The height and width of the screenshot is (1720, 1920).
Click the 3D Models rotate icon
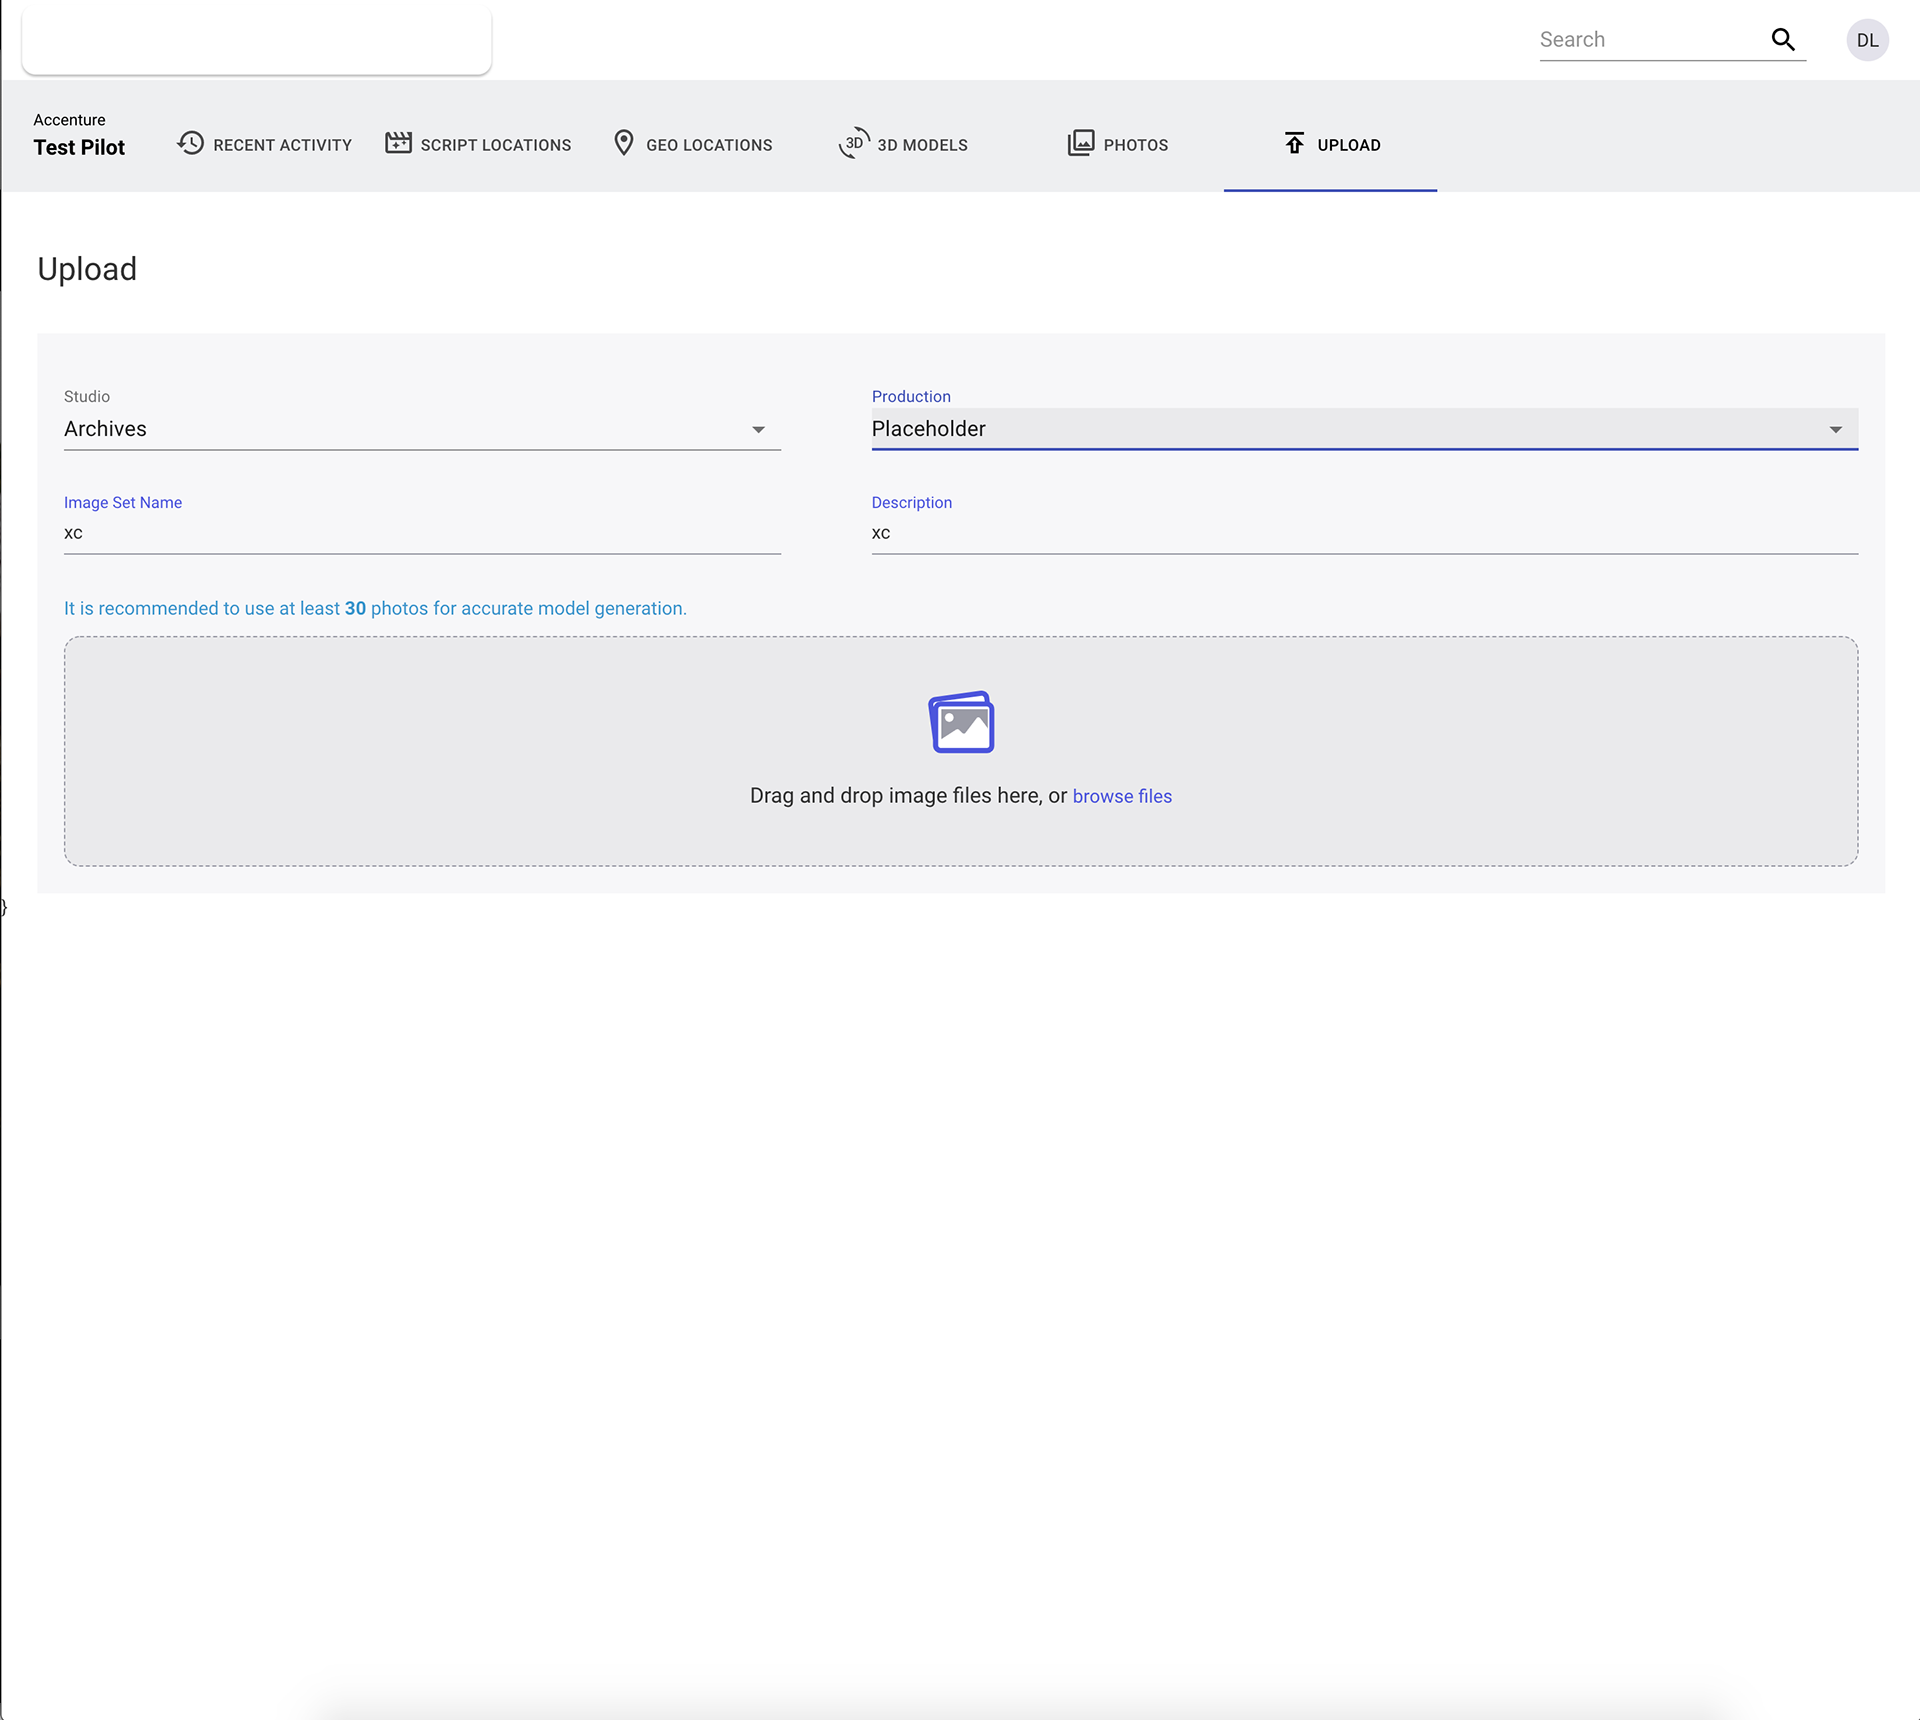[x=853, y=143]
